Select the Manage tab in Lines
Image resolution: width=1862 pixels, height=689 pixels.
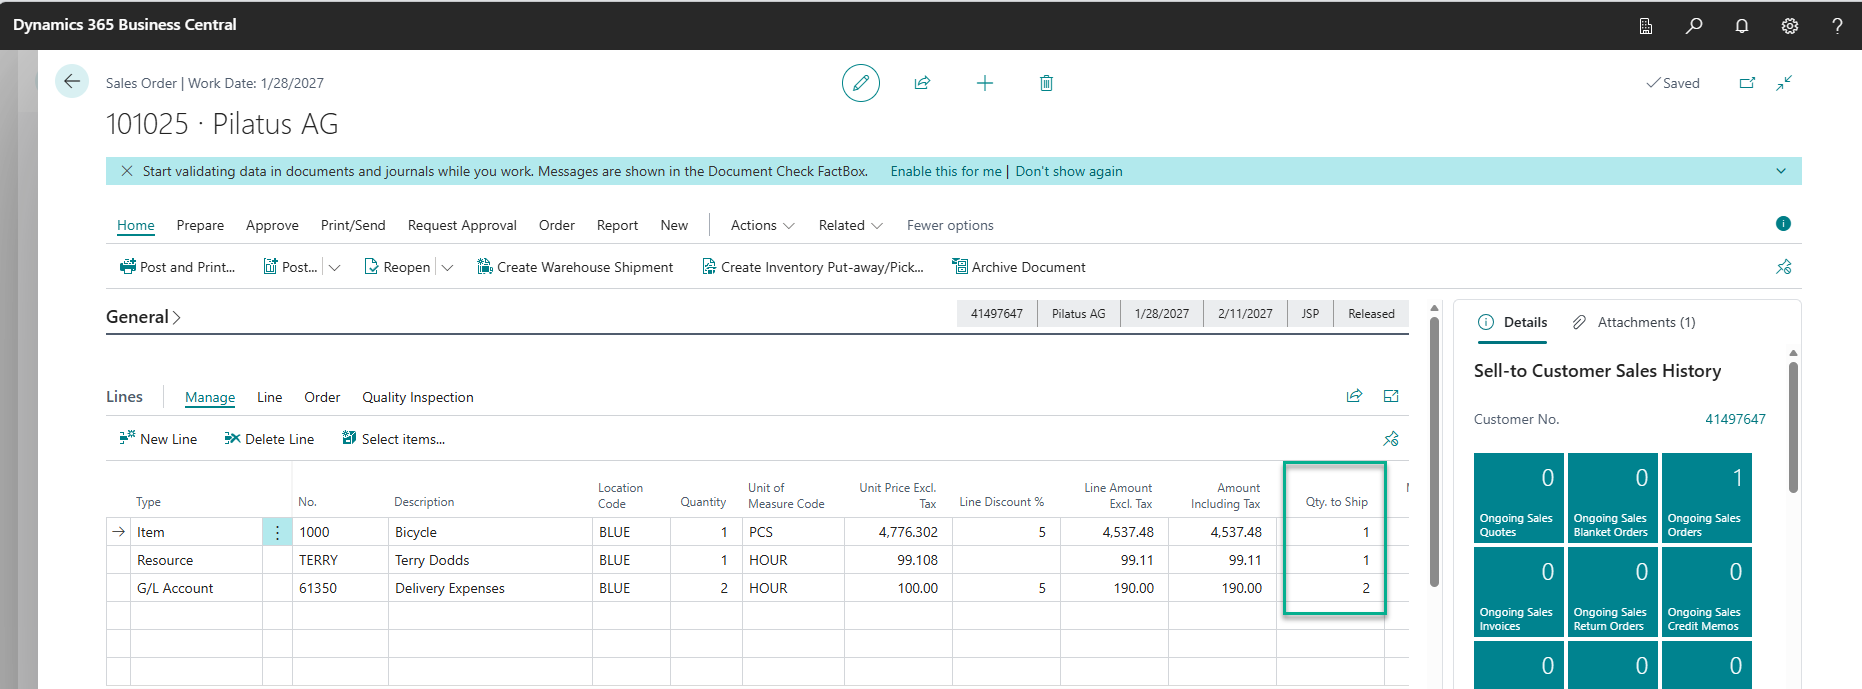pyautogui.click(x=210, y=397)
